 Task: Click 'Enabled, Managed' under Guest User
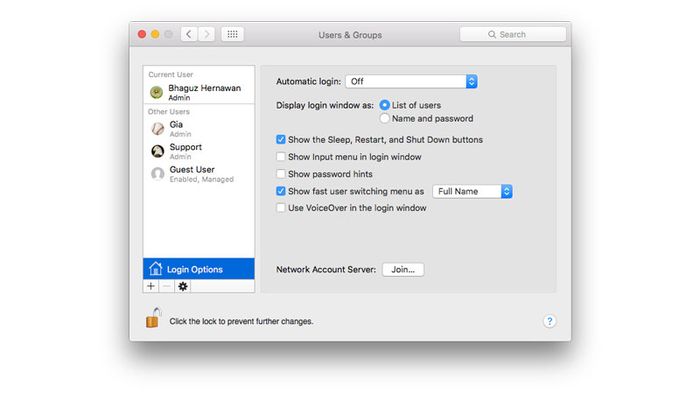point(201,179)
